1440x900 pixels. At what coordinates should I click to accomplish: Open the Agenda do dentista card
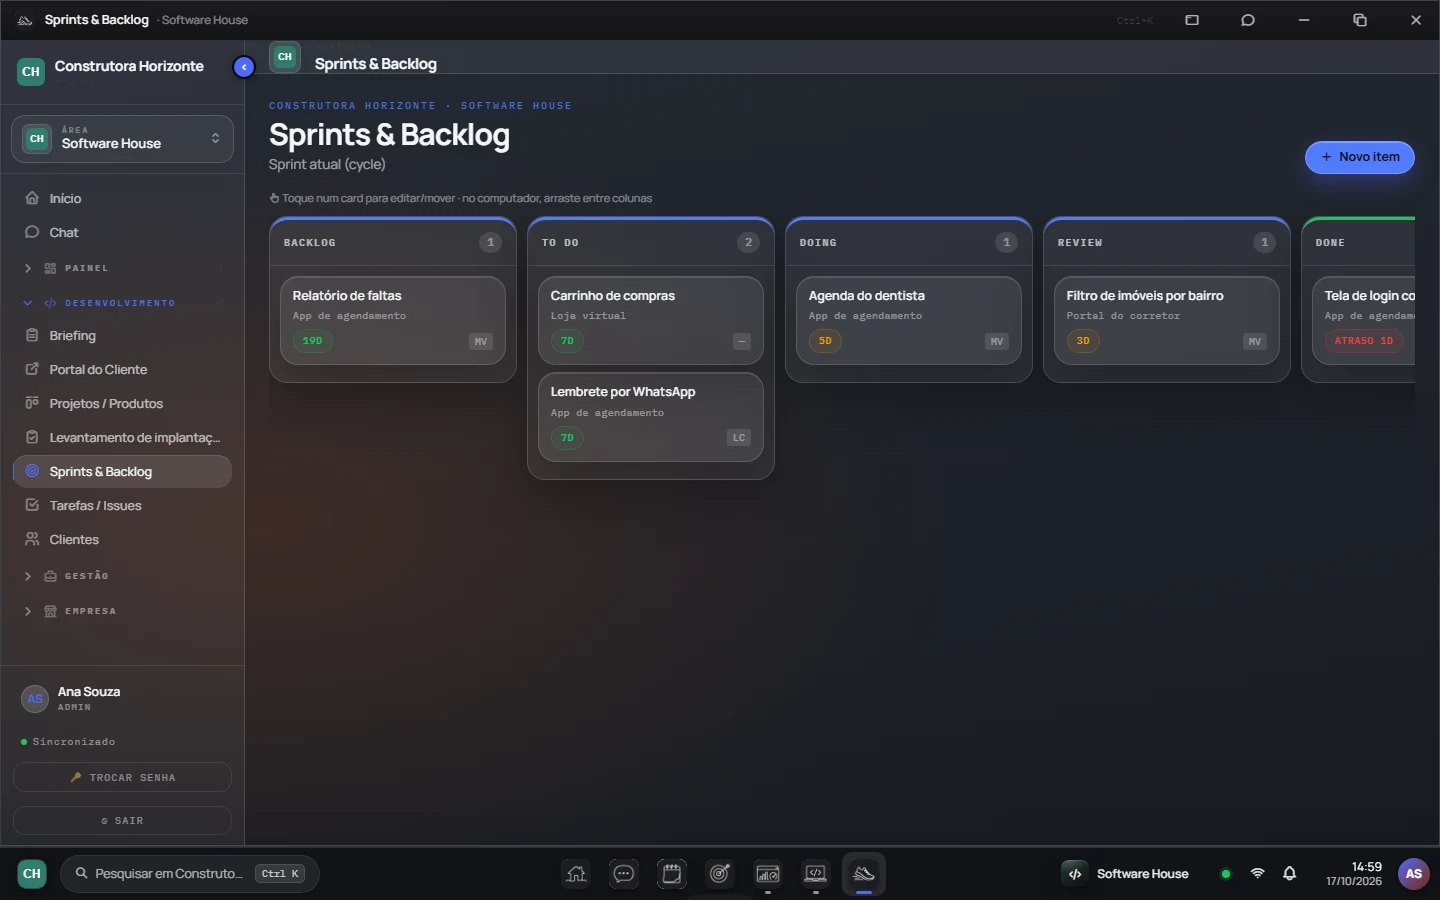click(909, 320)
